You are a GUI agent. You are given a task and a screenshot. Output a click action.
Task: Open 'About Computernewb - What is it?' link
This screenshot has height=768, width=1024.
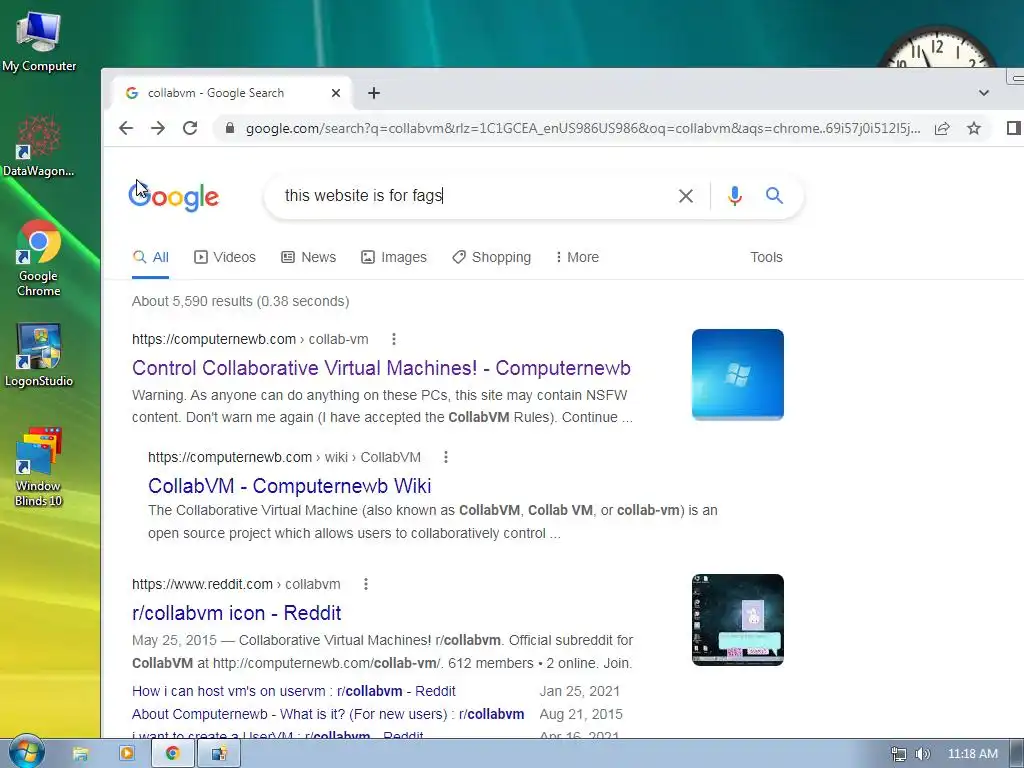(328, 714)
